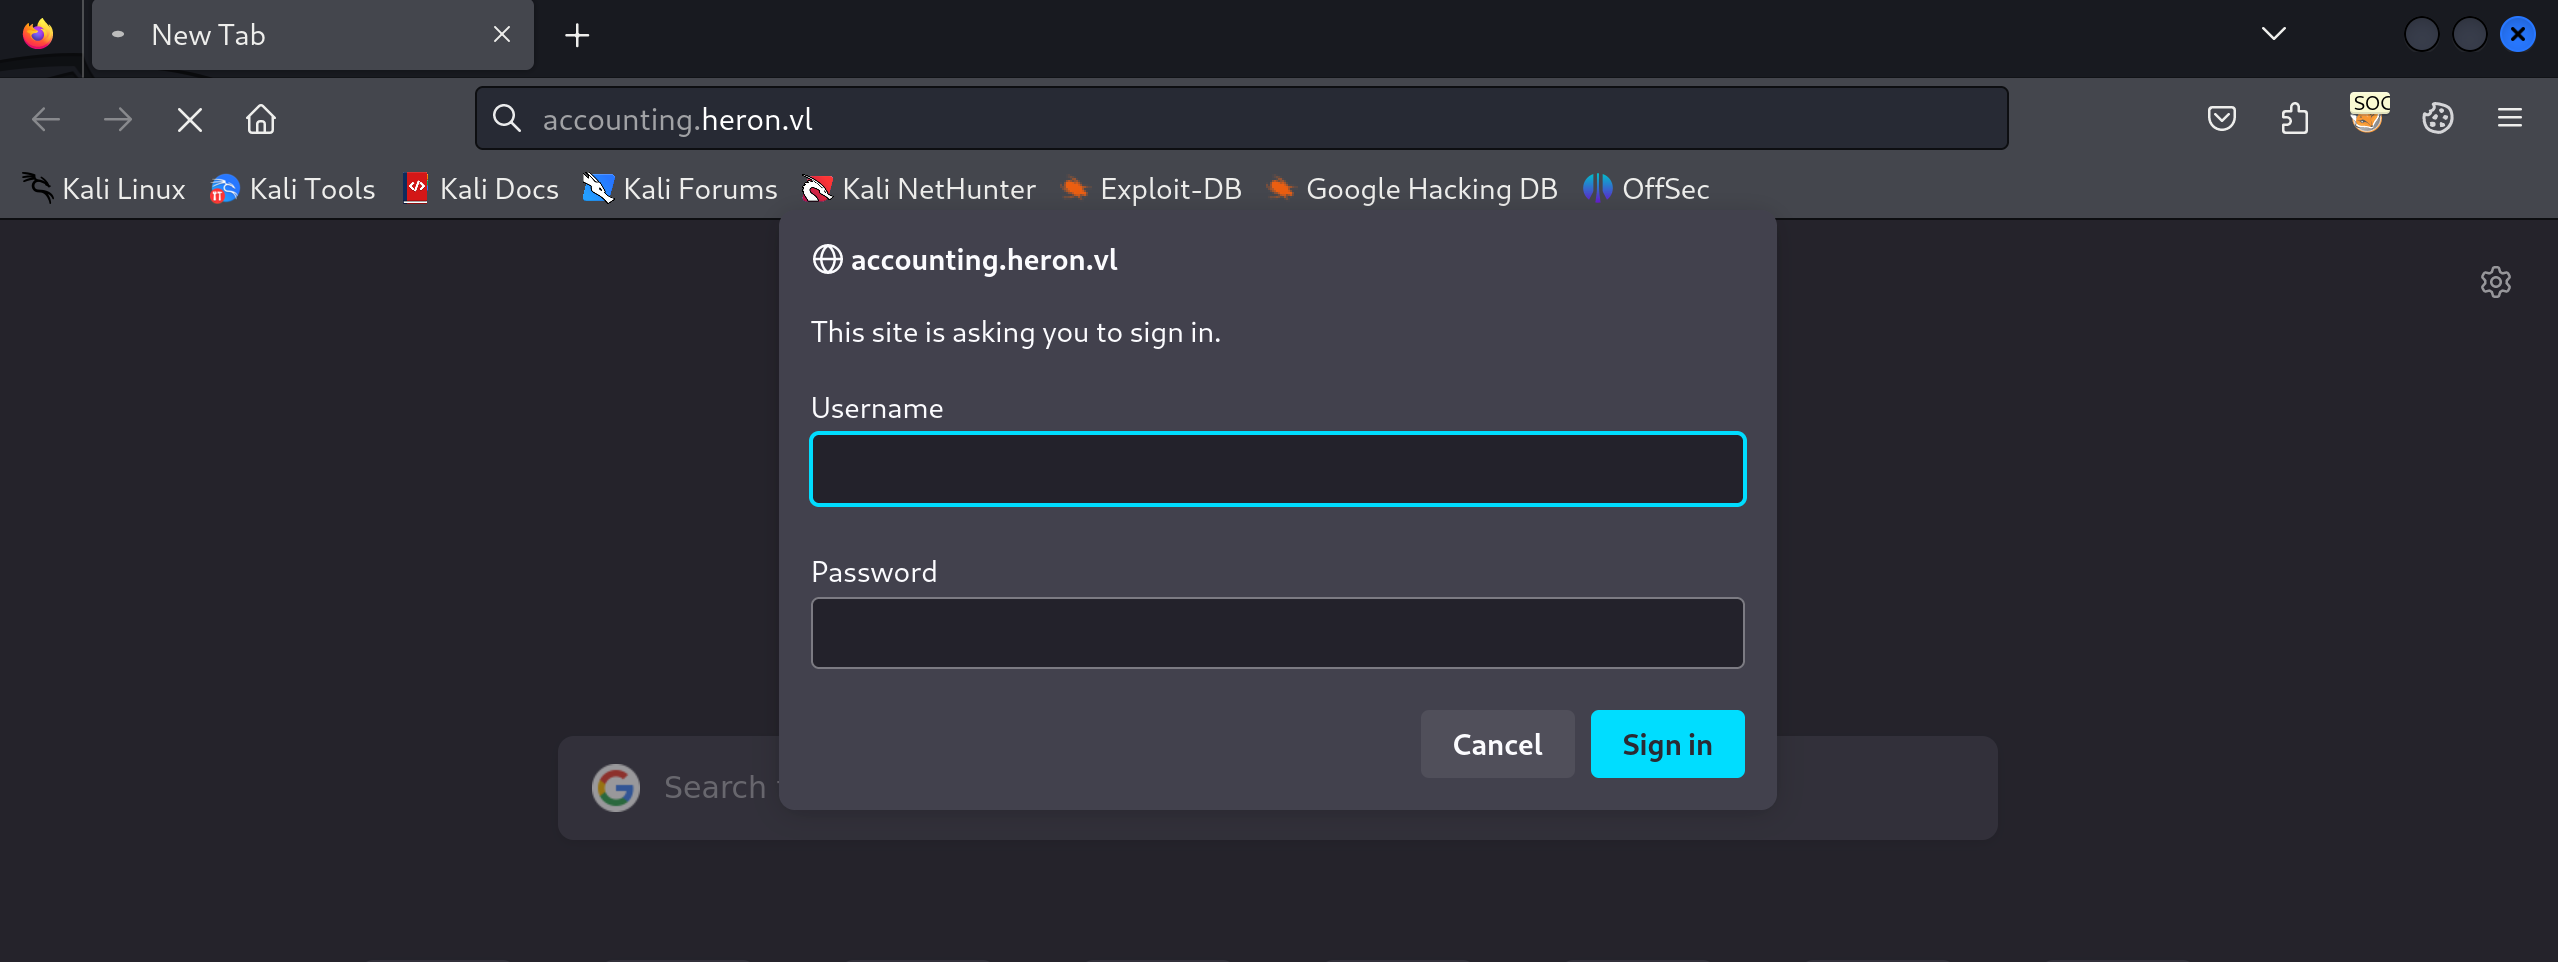Viewport: 2558px width, 962px height.
Task: Open Save to Pocket icon
Action: [x=2221, y=119]
